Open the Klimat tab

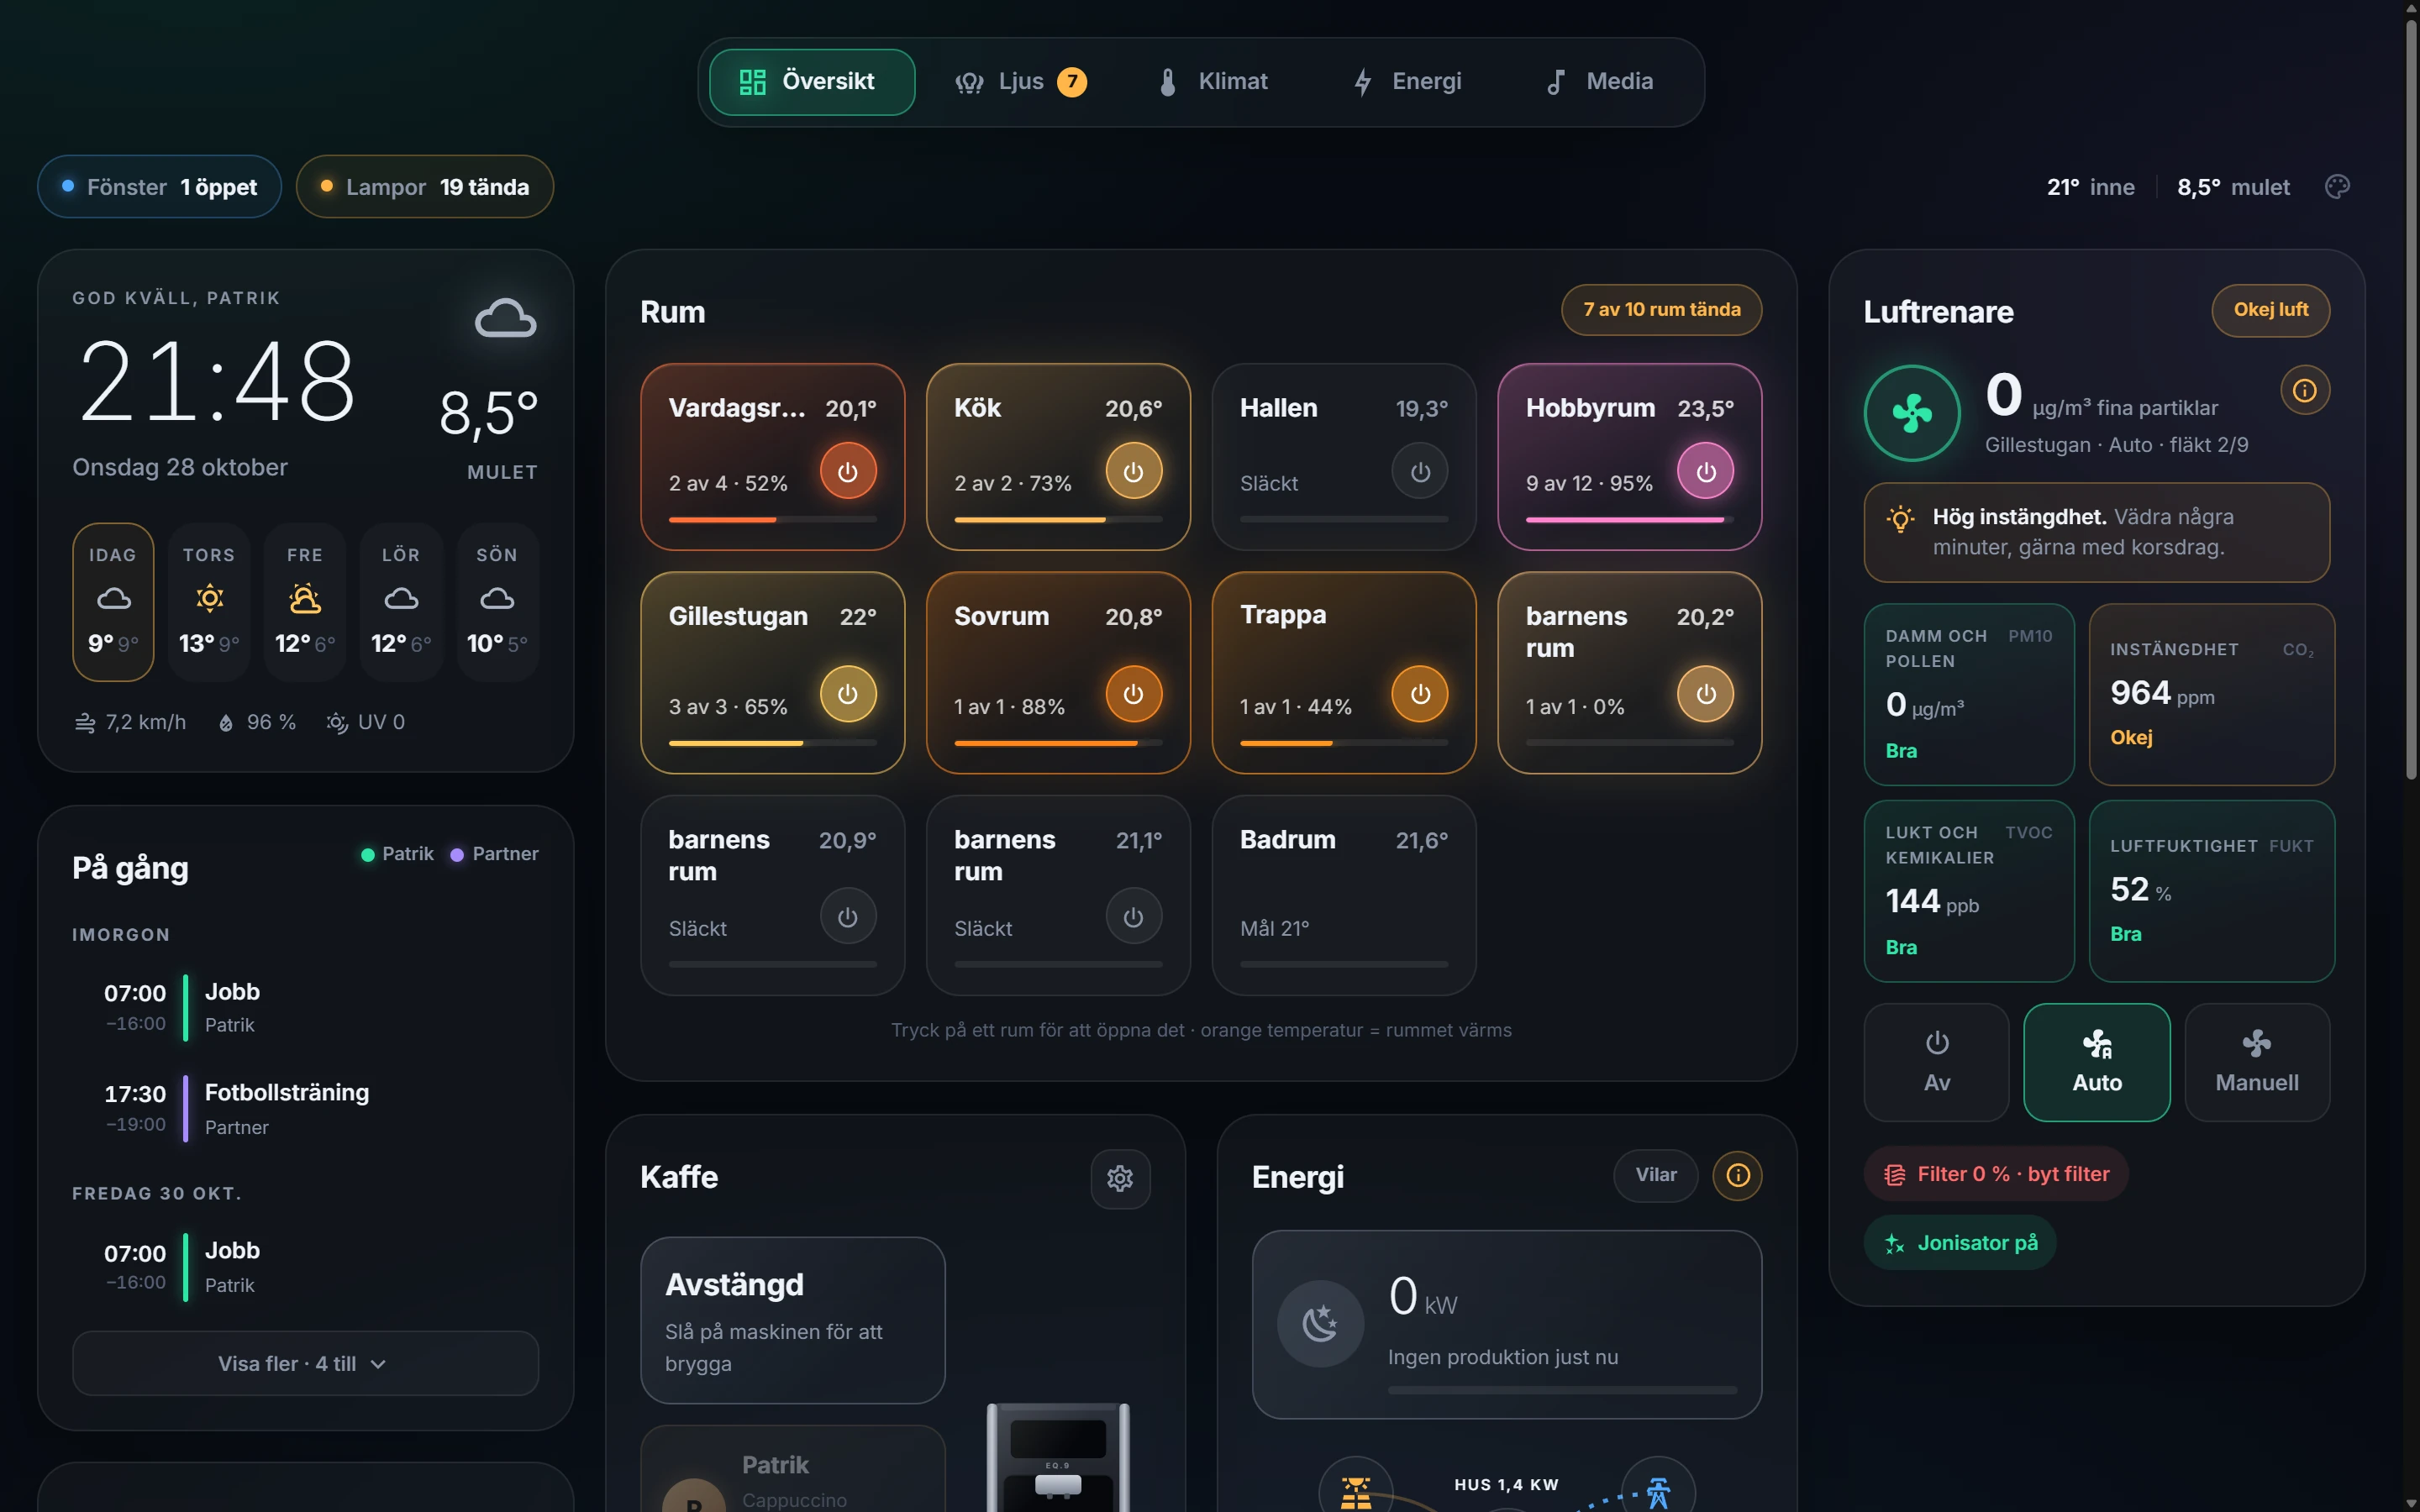tap(1213, 82)
